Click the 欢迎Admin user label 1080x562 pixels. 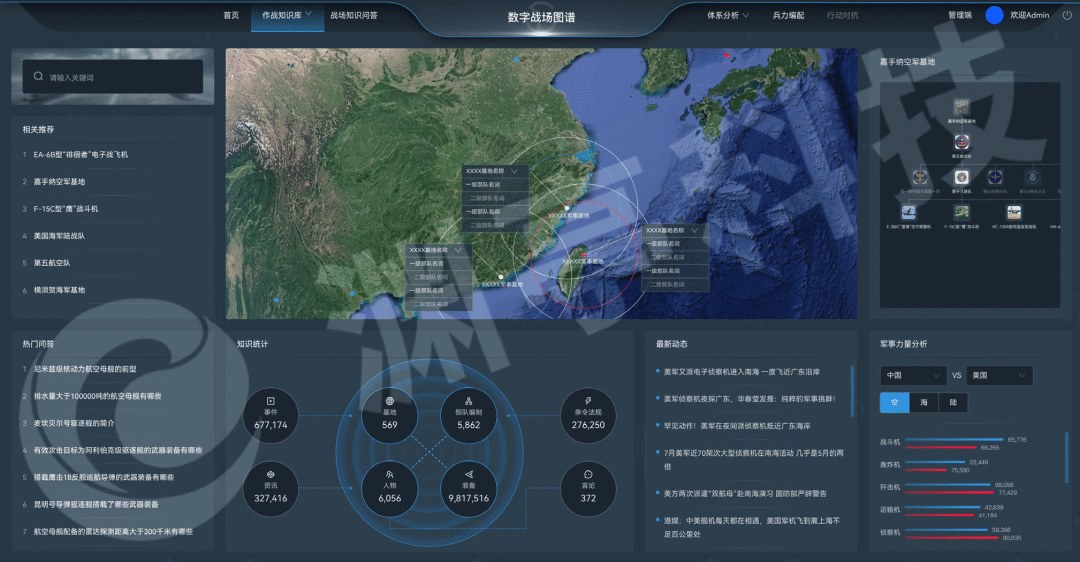[1030, 15]
